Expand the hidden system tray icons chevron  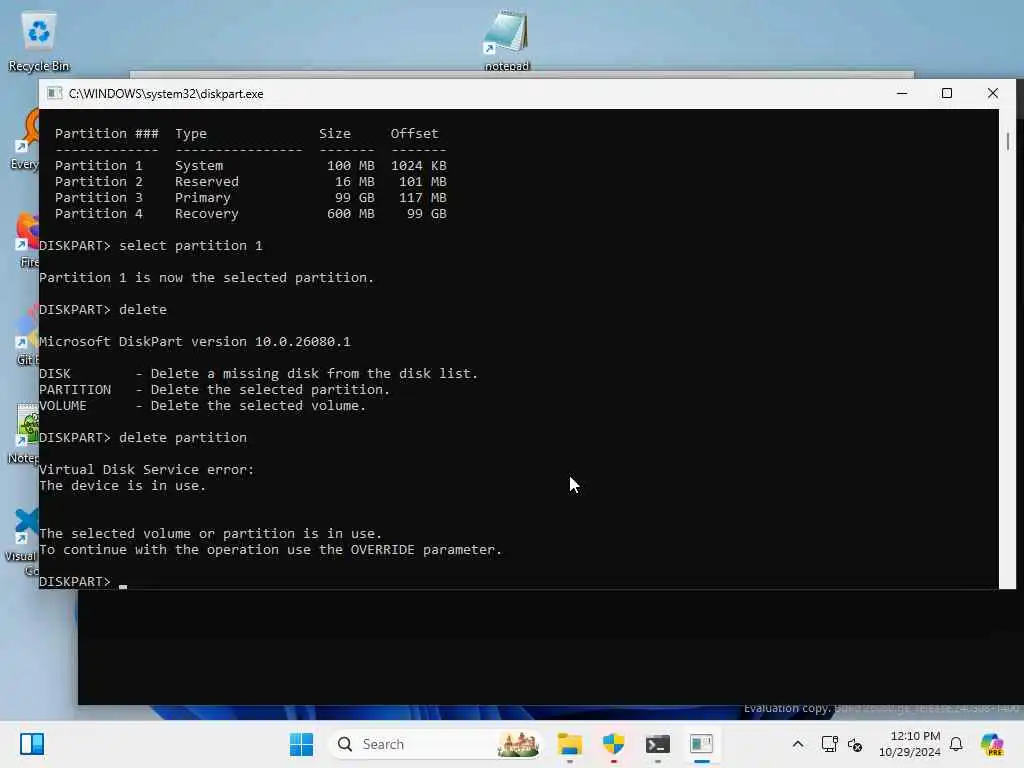pos(797,744)
